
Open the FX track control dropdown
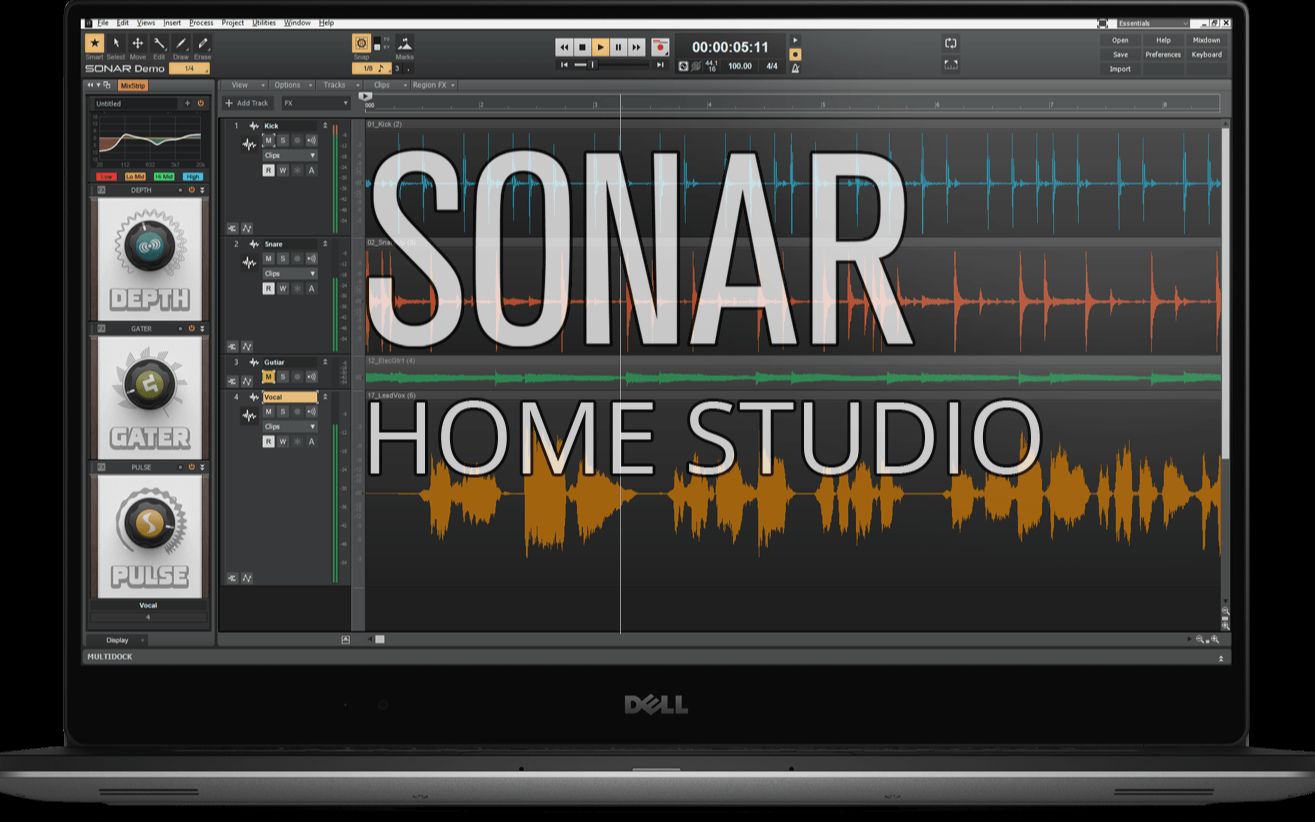(315, 103)
